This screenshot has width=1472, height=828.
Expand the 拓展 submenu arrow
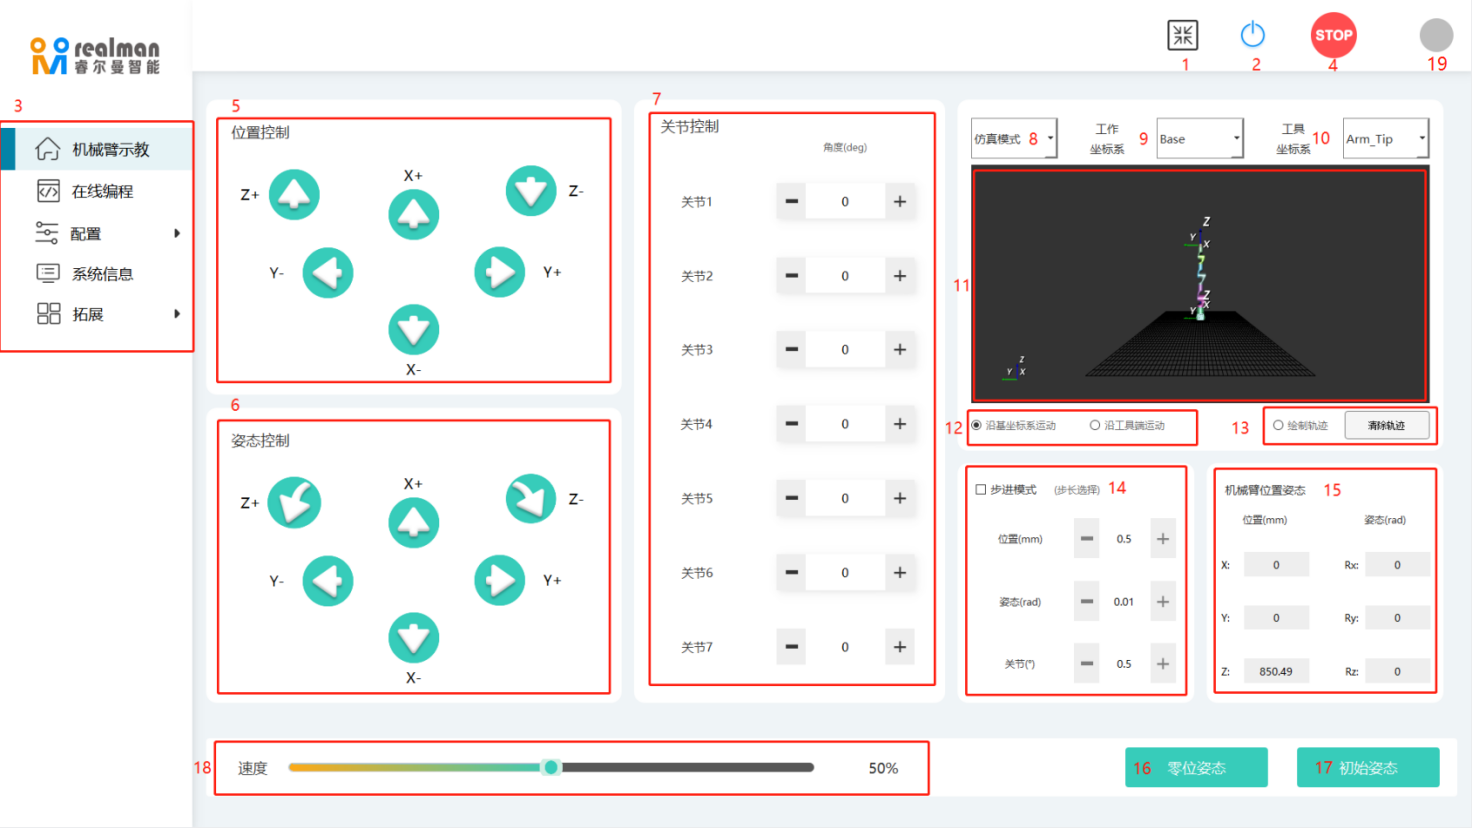click(x=177, y=314)
